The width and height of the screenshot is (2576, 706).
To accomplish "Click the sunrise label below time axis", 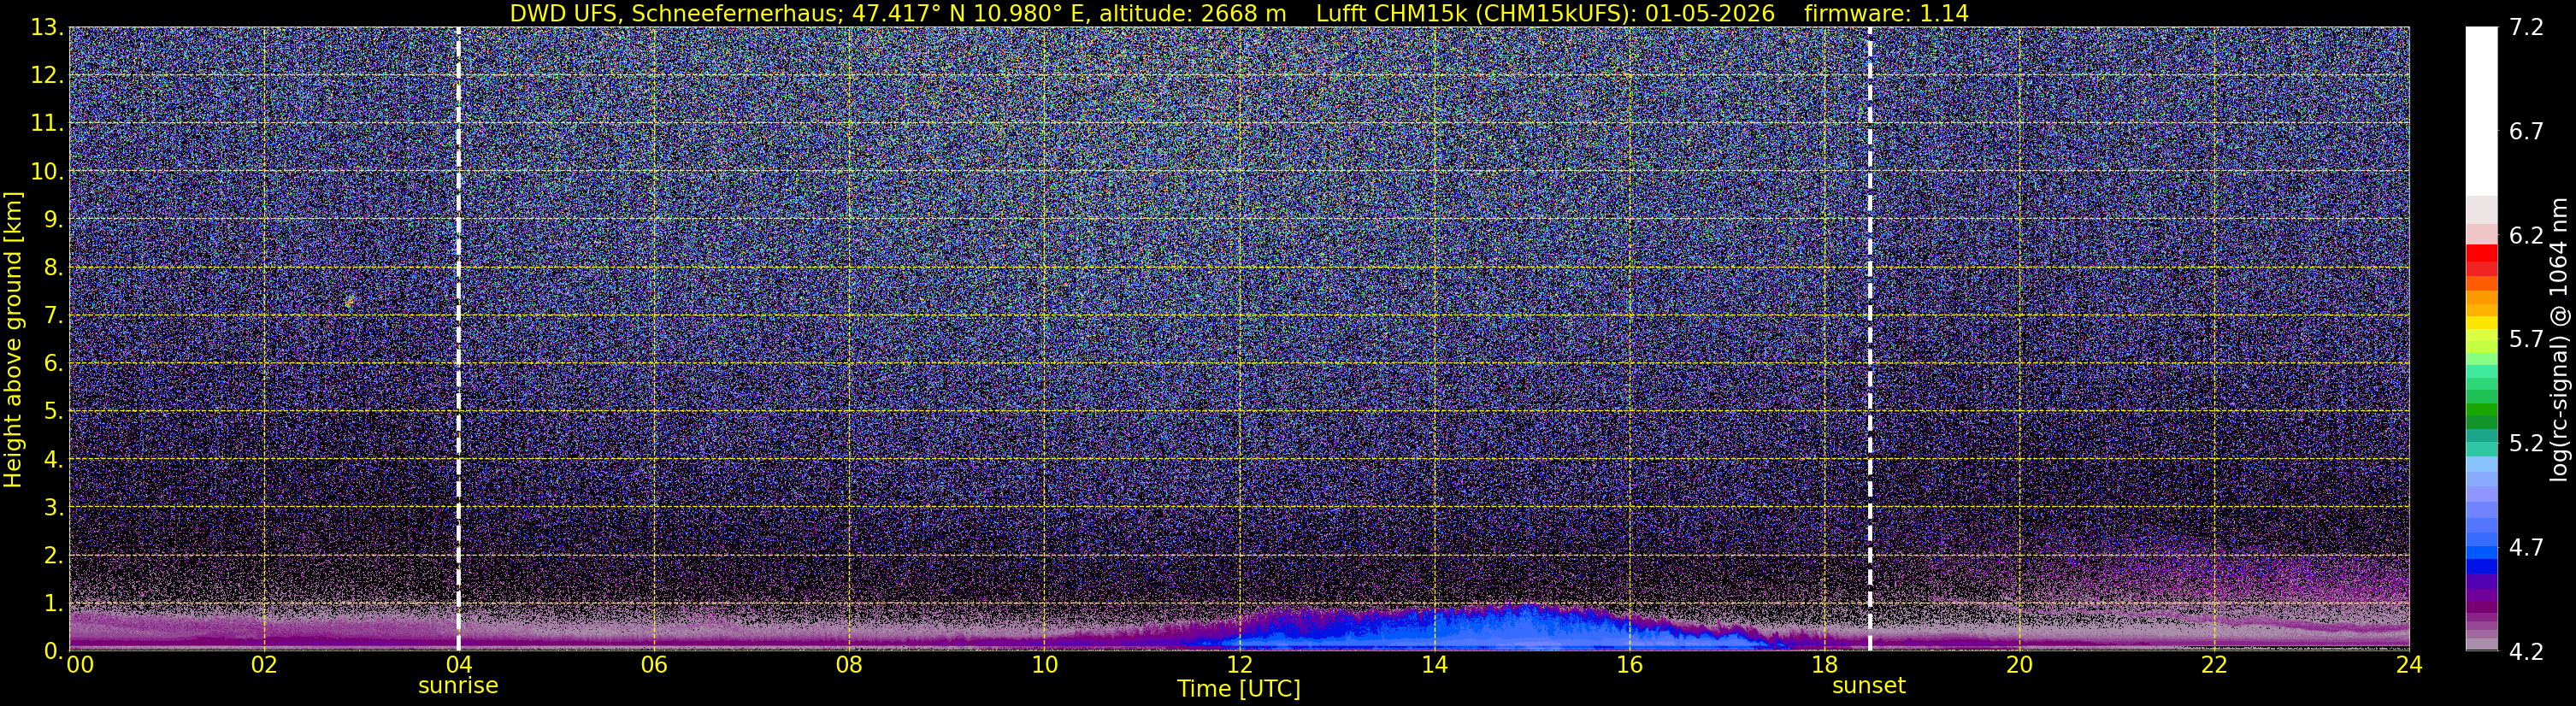I will 458,686.
